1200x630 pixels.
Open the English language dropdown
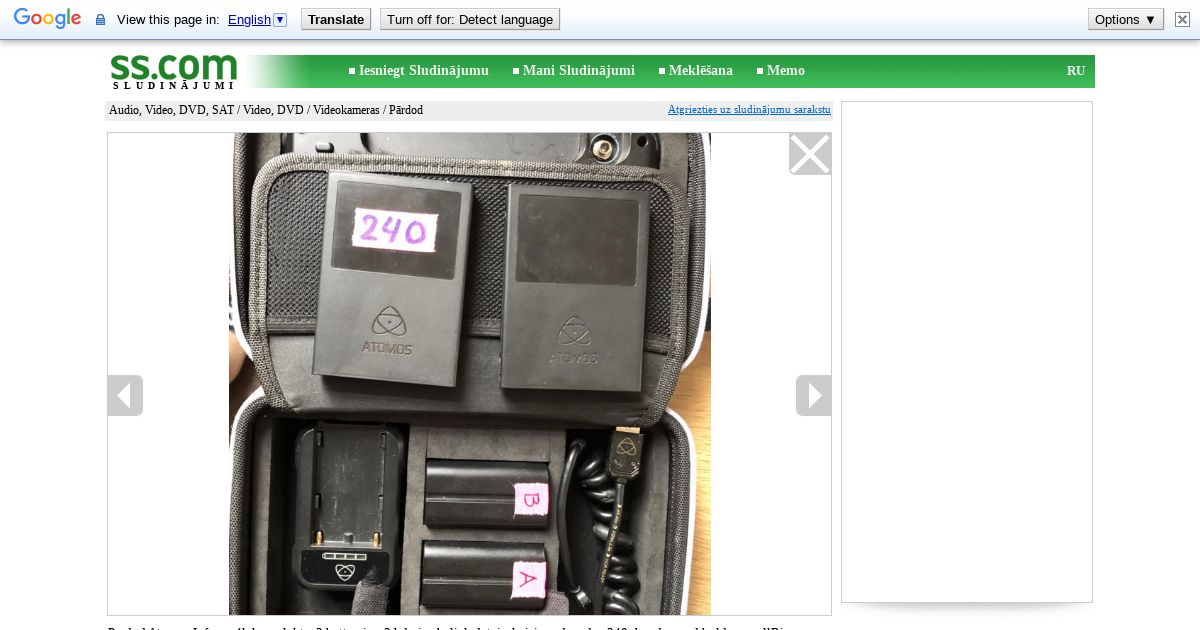[257, 19]
